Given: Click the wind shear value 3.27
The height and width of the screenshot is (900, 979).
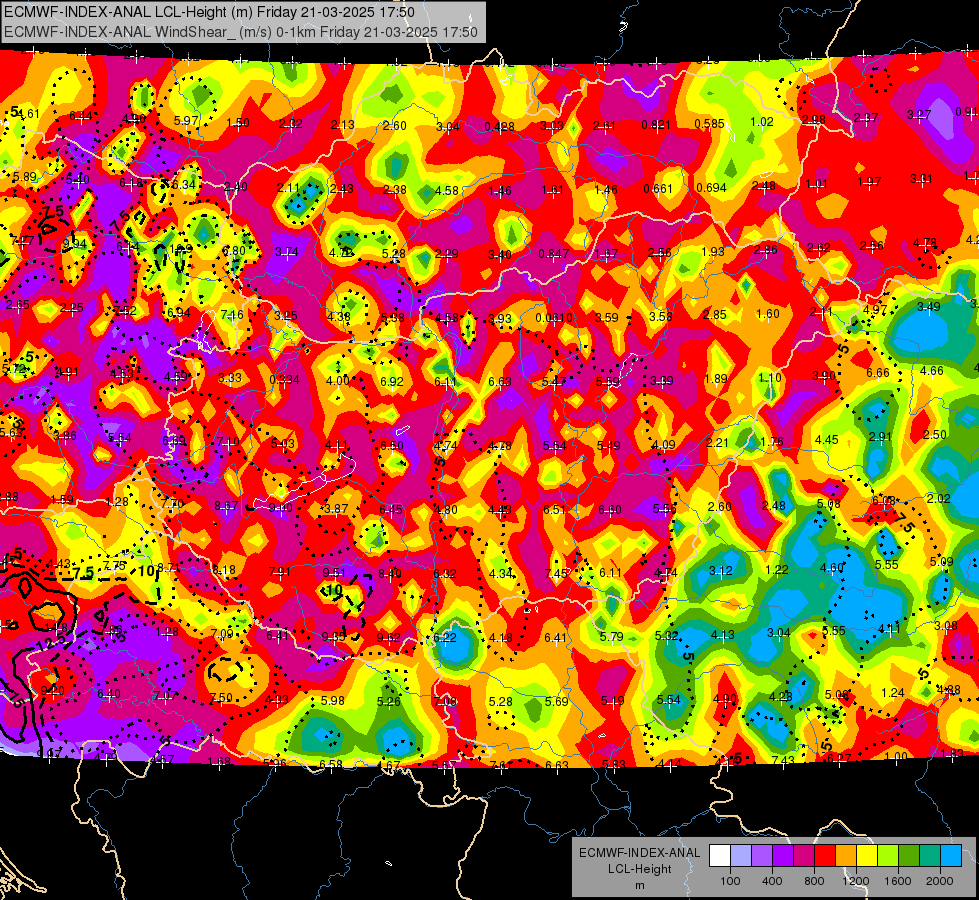Looking at the screenshot, I should click(919, 115).
